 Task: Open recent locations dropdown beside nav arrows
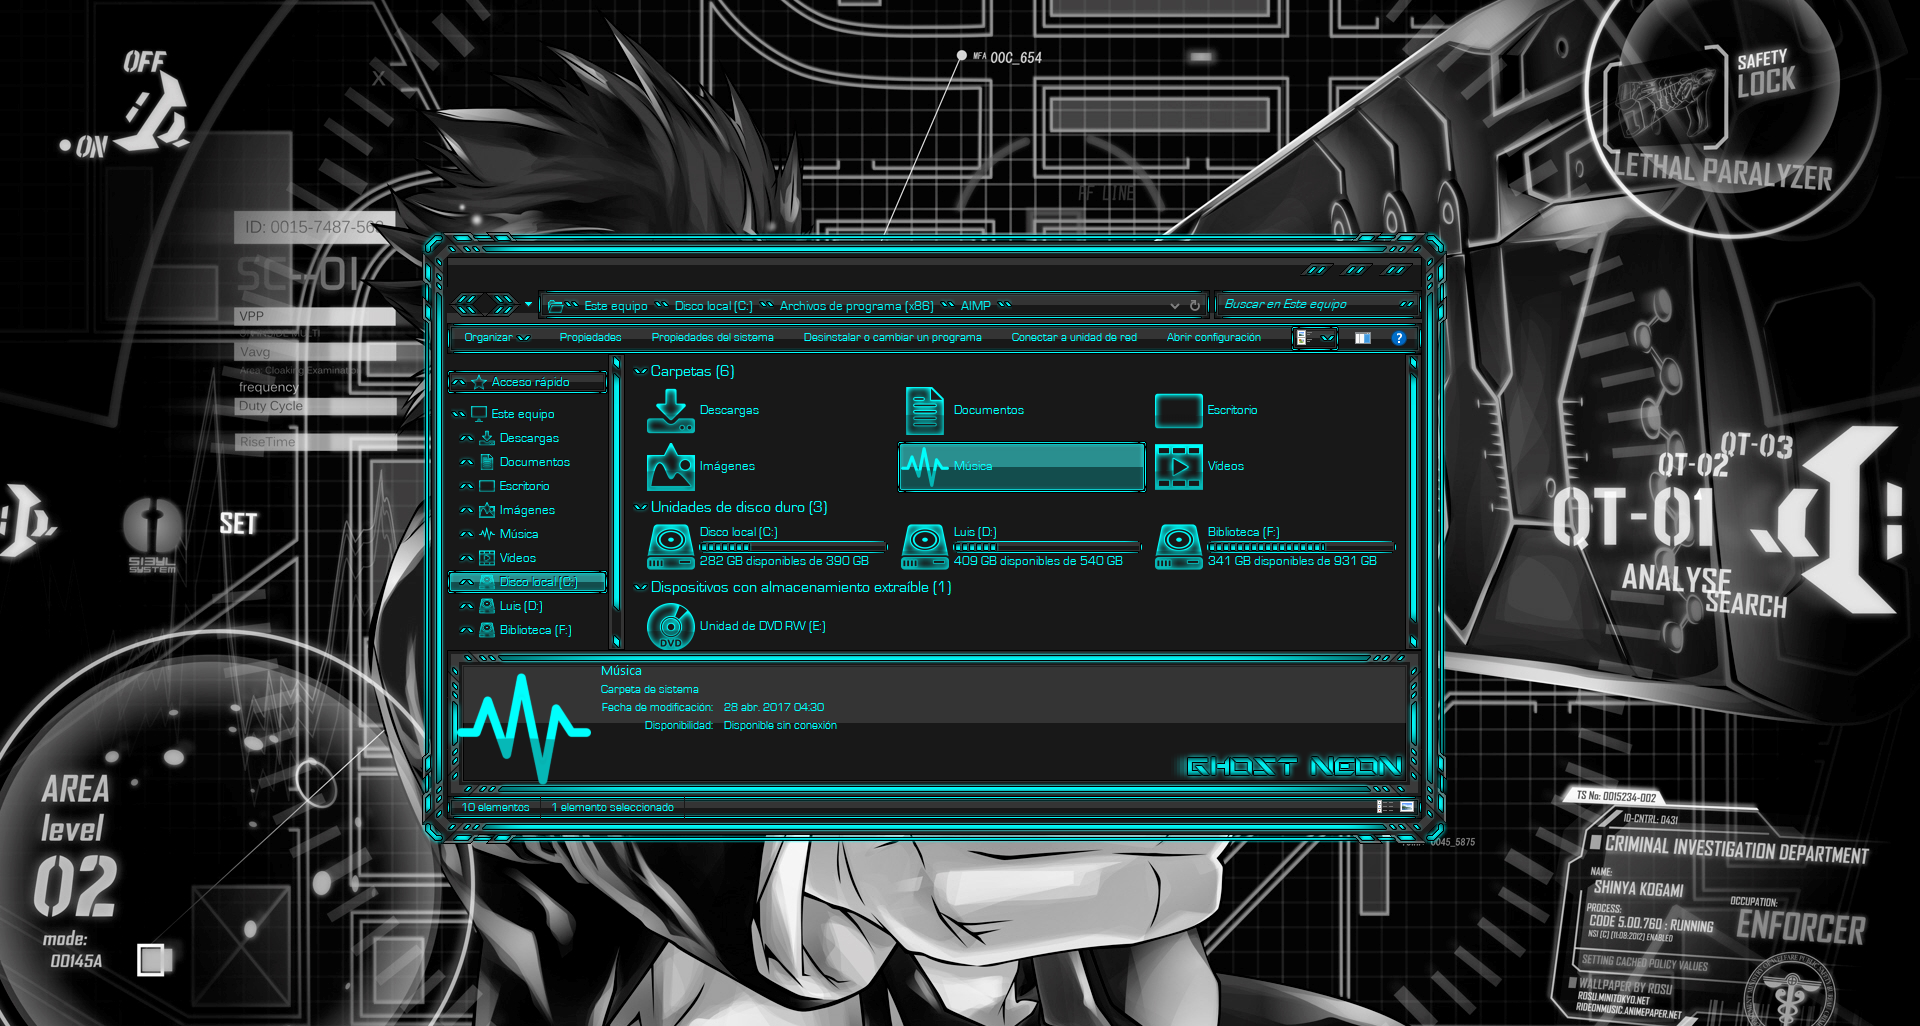[528, 304]
